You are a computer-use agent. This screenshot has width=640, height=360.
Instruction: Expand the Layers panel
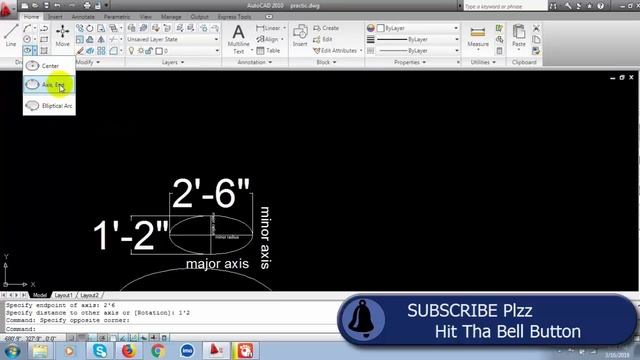pyautogui.click(x=173, y=62)
